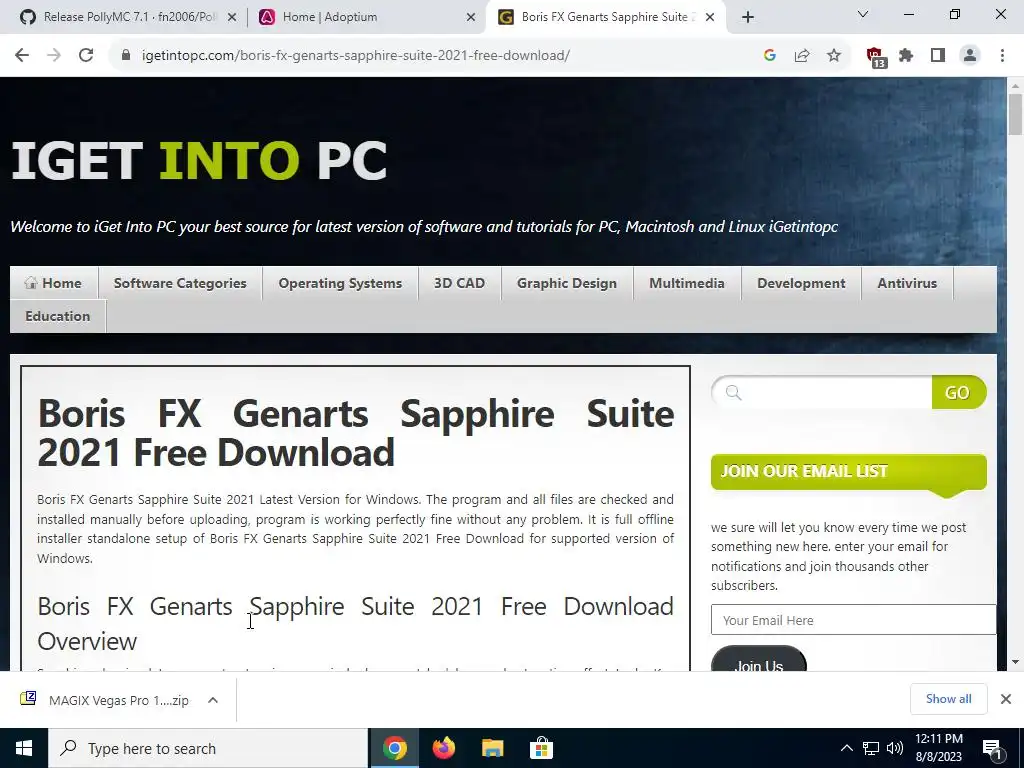The height and width of the screenshot is (768, 1024).
Task: Close the downloads bar
Action: [1006, 699]
